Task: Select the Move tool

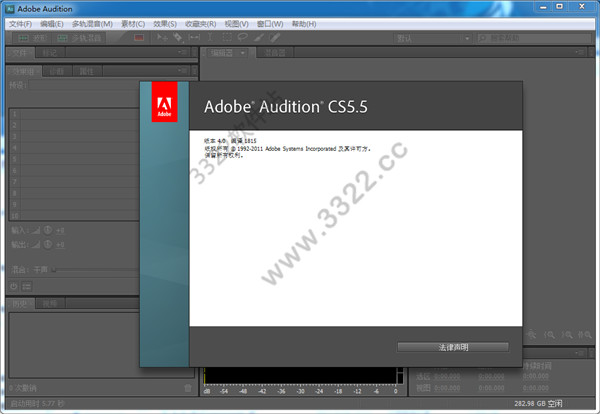Action: (x=162, y=37)
